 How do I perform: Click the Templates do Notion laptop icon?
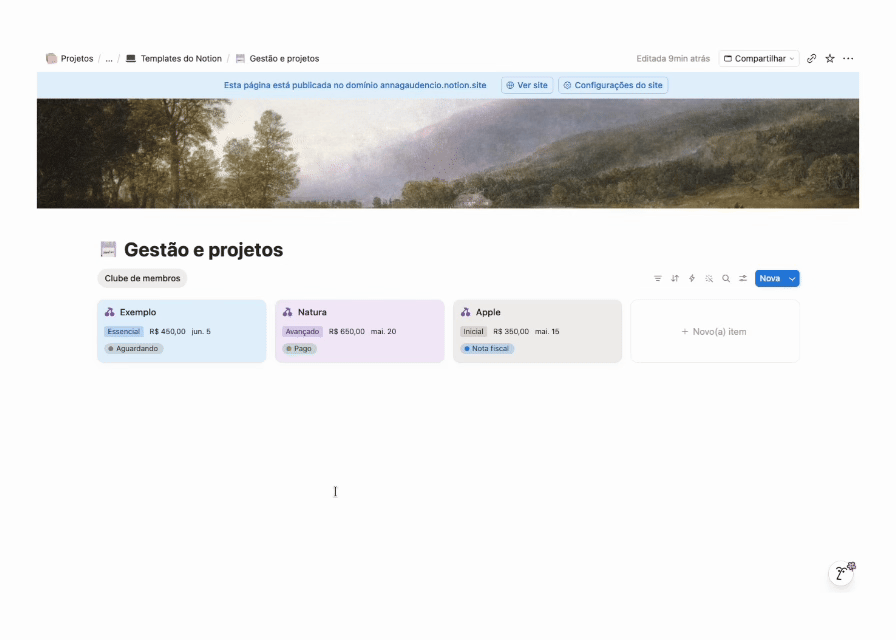131,58
